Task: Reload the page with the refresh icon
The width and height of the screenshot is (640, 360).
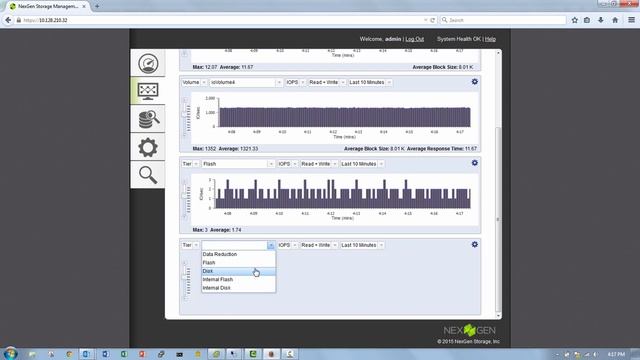Action: tap(432, 20)
